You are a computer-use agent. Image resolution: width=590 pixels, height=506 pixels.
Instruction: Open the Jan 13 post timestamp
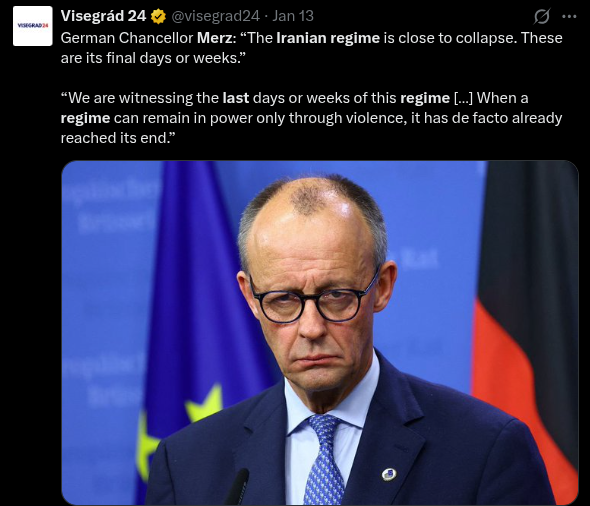[293, 16]
